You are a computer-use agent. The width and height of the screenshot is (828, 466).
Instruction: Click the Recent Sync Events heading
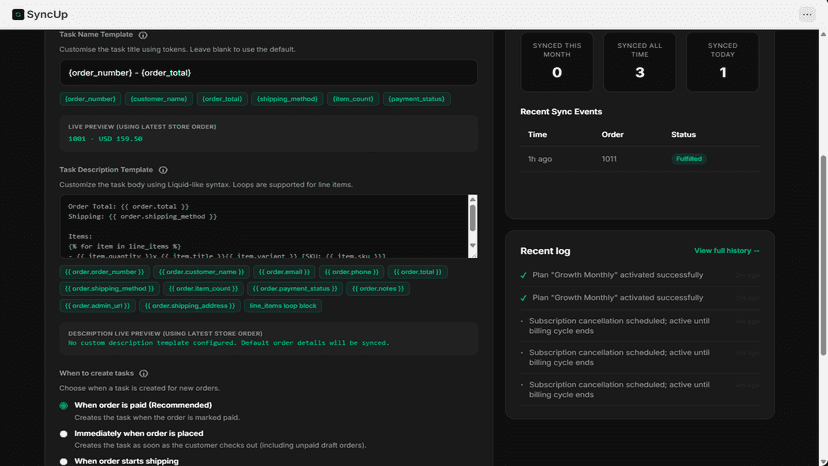tap(561, 112)
